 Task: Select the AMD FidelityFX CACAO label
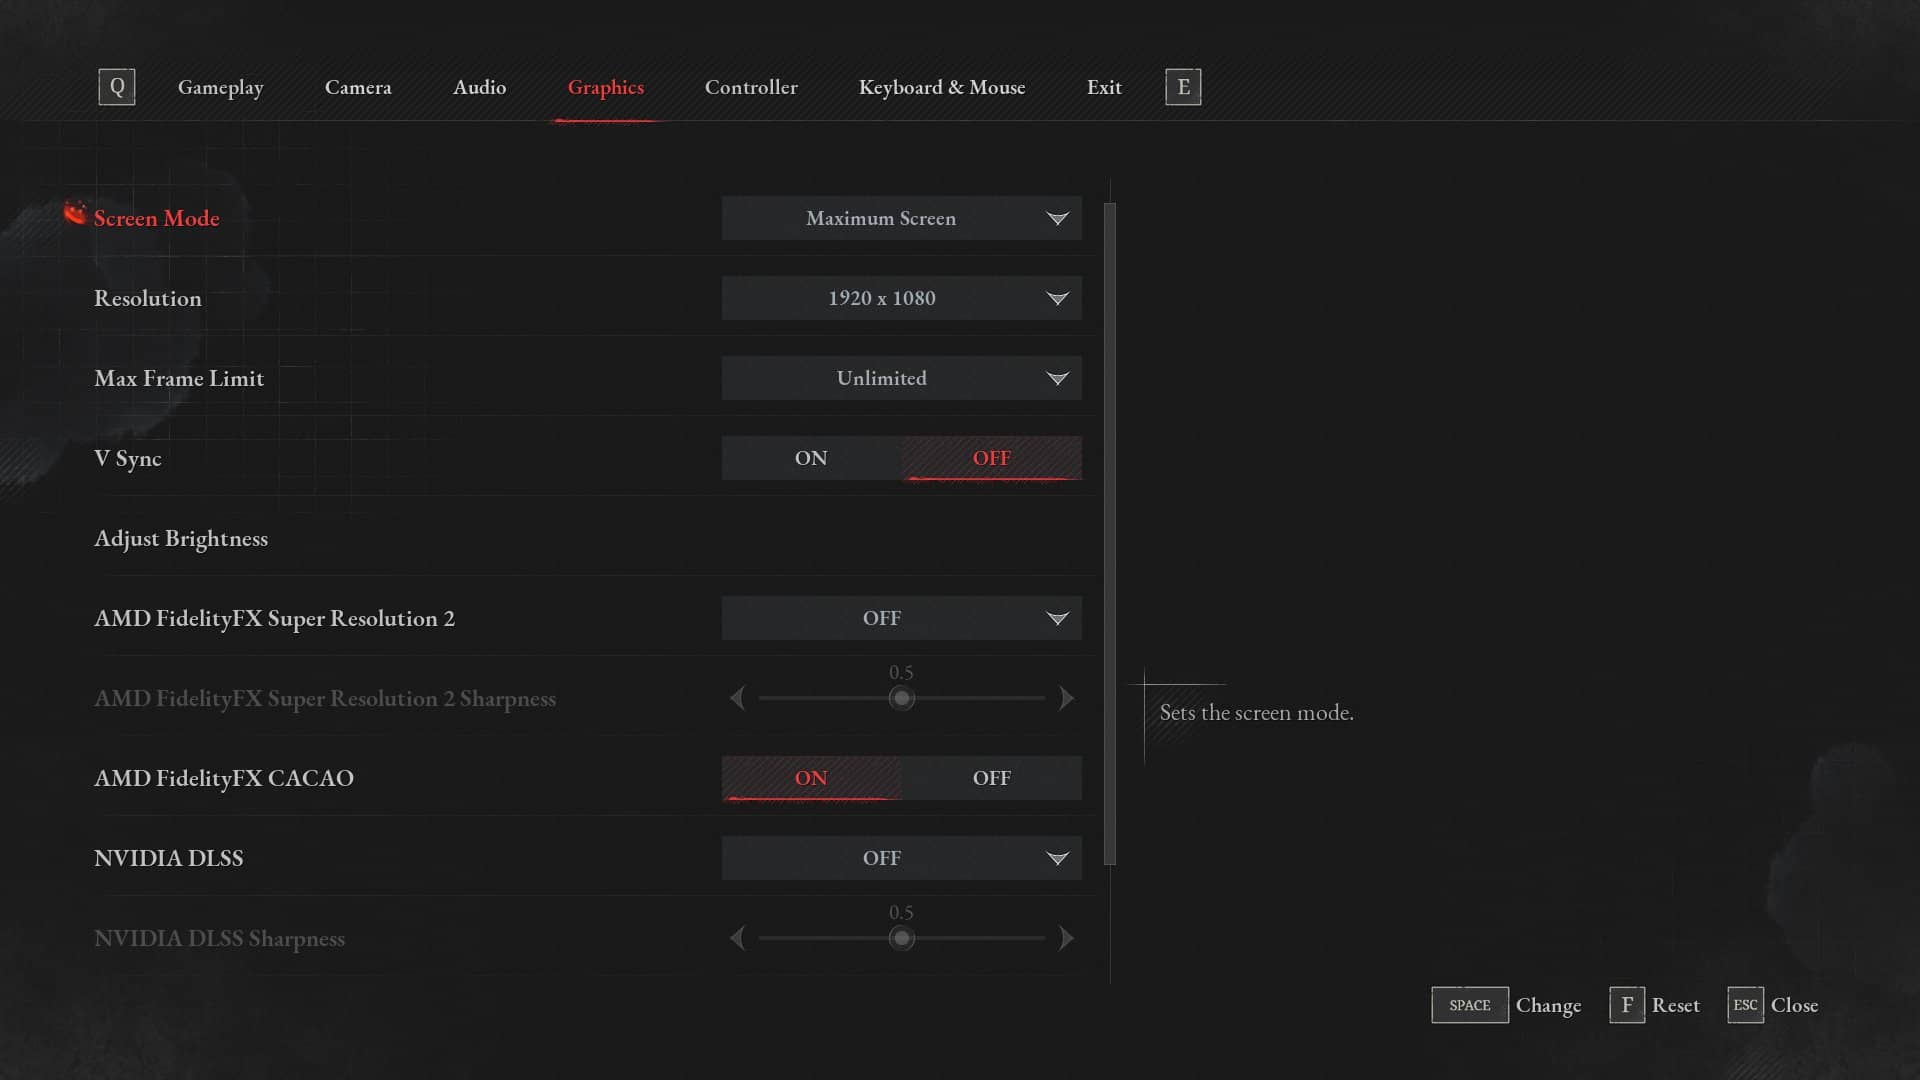click(x=224, y=778)
